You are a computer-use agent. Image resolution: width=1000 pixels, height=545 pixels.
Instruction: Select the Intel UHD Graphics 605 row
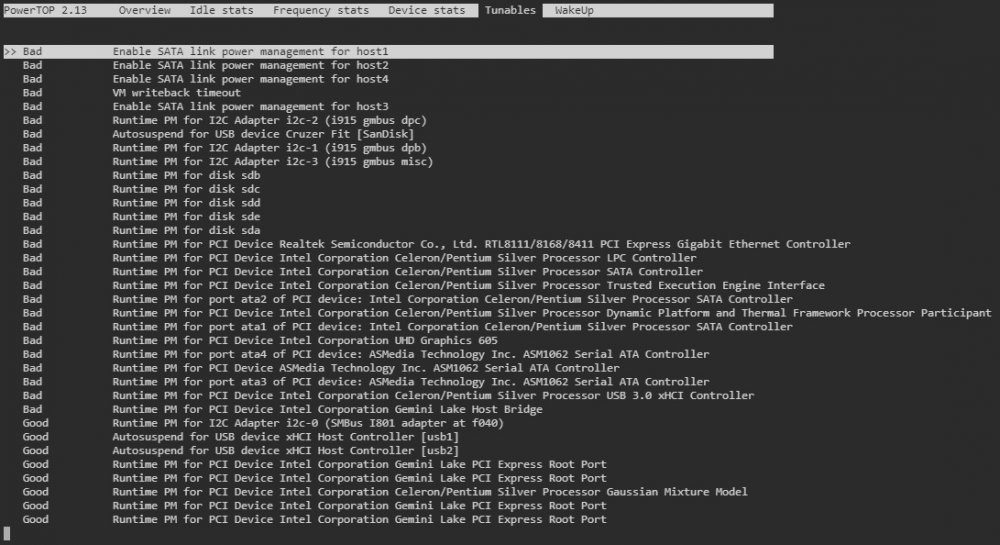coord(260,340)
